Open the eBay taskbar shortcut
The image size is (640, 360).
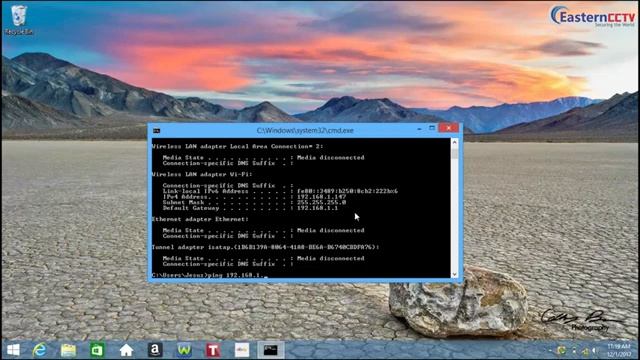click(242, 350)
